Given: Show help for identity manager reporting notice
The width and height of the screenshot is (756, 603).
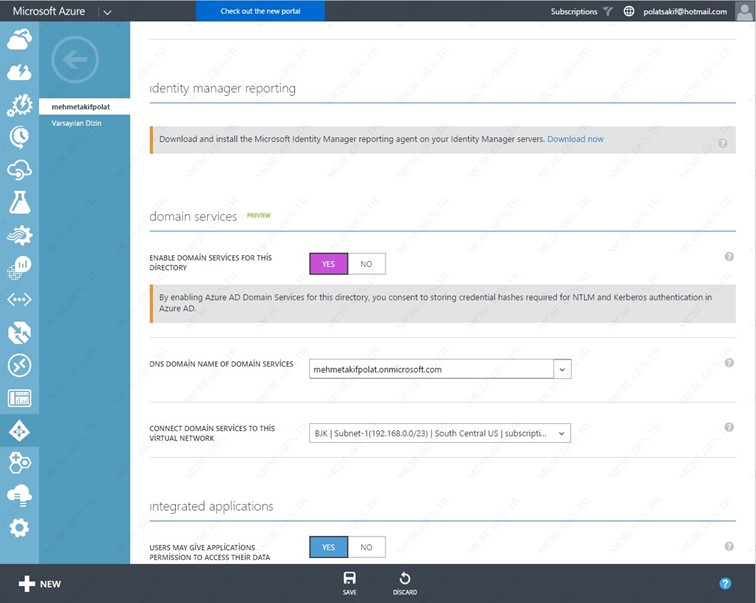Looking at the screenshot, I should [x=722, y=143].
